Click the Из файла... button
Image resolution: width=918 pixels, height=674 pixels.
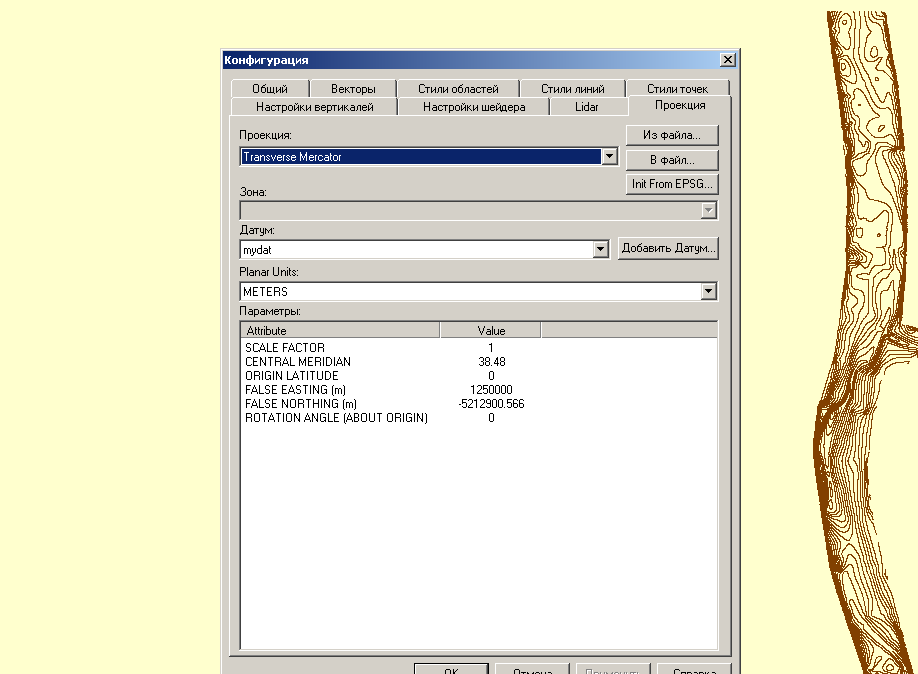(671, 135)
